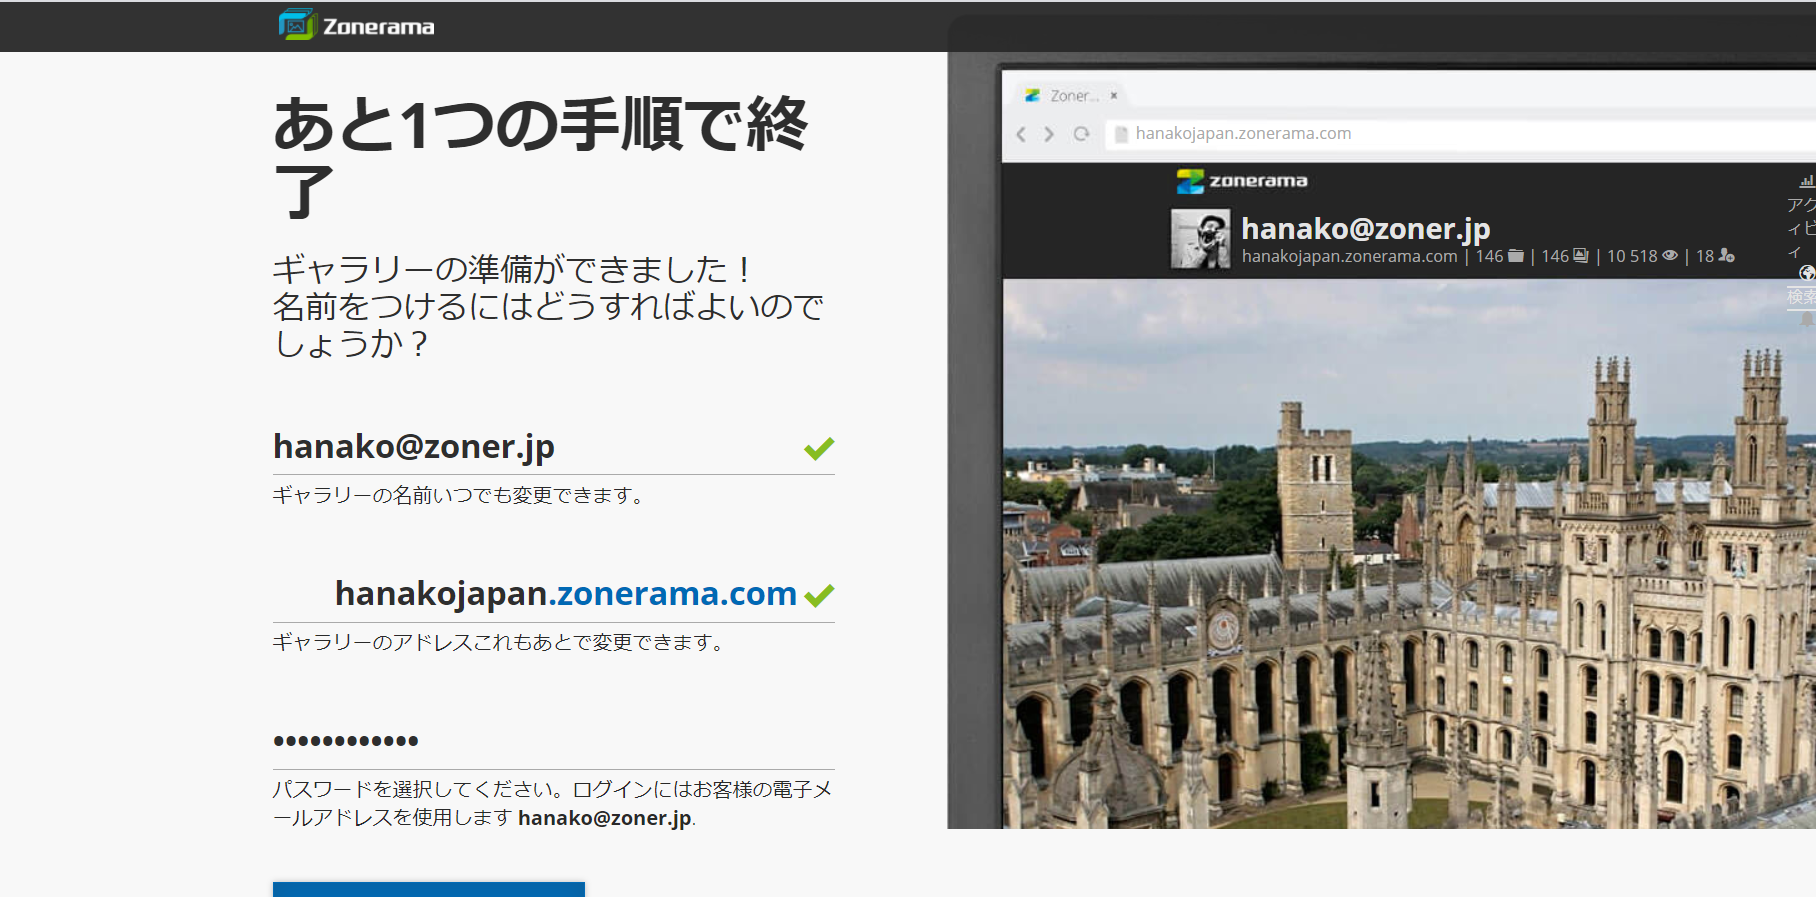Click the blue submit button below the password note
This screenshot has width=1816, height=897.
coord(429,889)
